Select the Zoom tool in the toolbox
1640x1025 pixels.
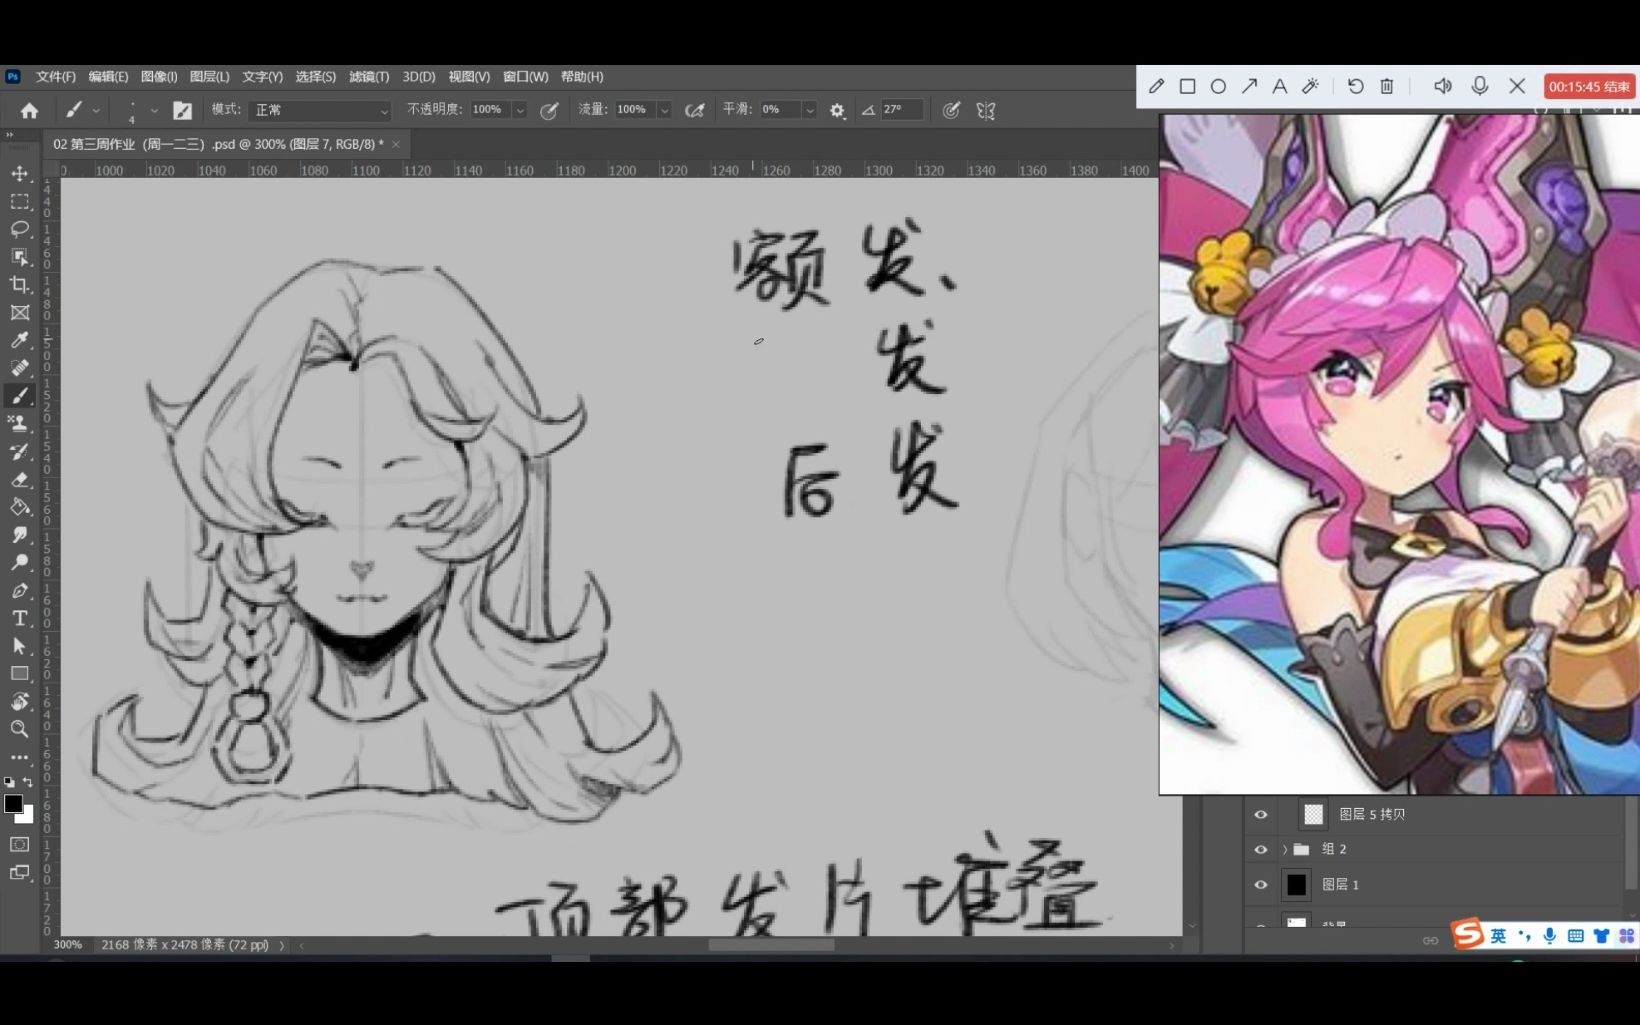pos(19,729)
